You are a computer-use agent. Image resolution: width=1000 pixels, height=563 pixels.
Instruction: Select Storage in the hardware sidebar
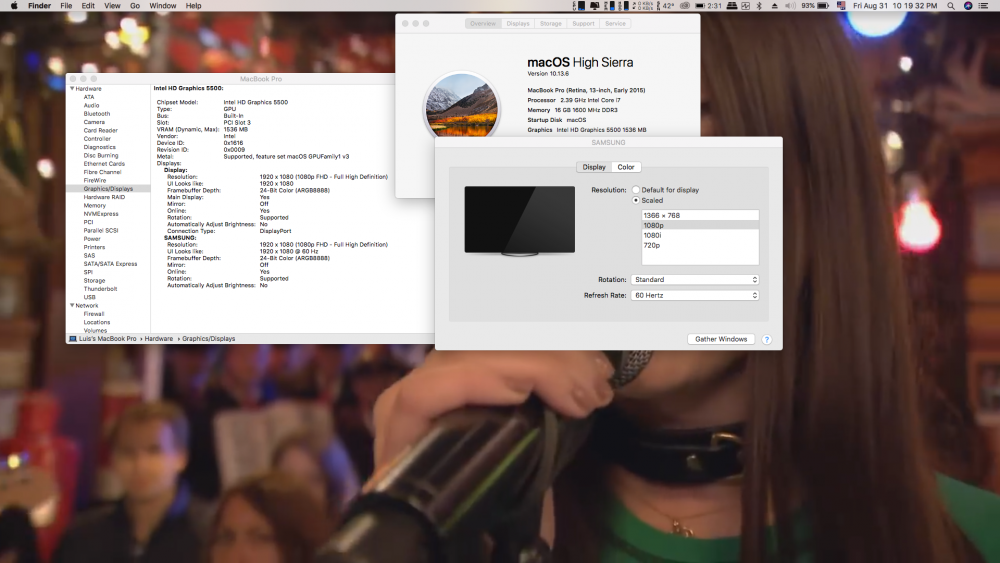[x=94, y=281]
